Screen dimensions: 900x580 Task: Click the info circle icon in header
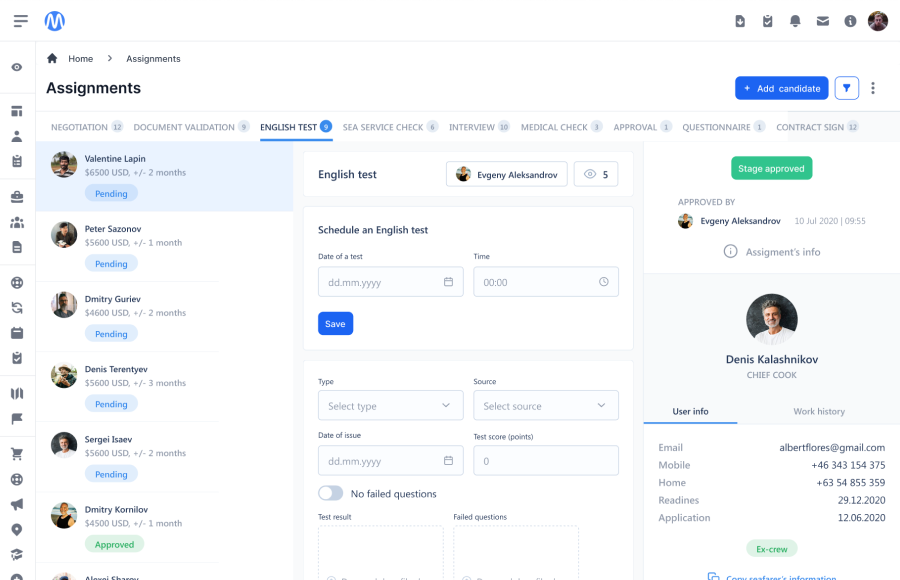pyautogui.click(x=850, y=21)
